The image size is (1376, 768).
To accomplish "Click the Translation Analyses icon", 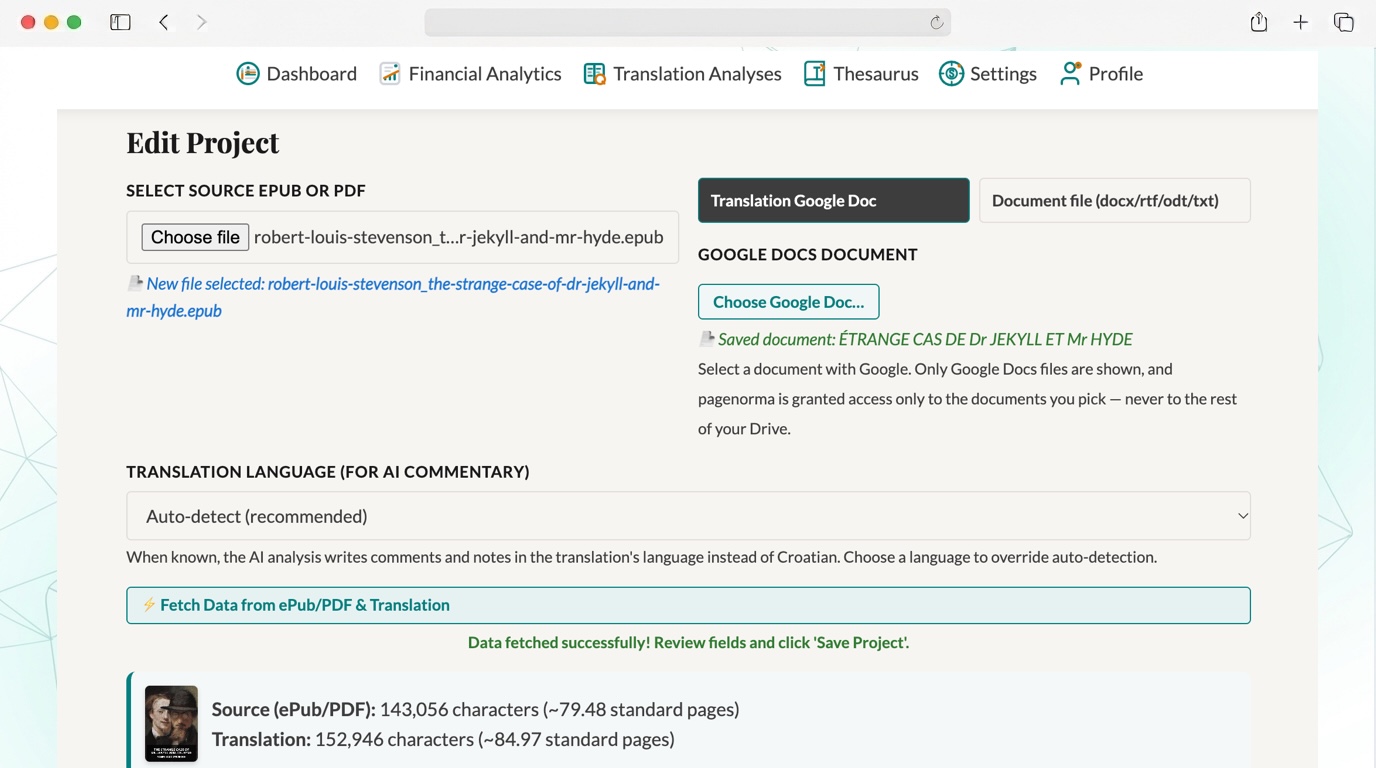I will 595,73.
